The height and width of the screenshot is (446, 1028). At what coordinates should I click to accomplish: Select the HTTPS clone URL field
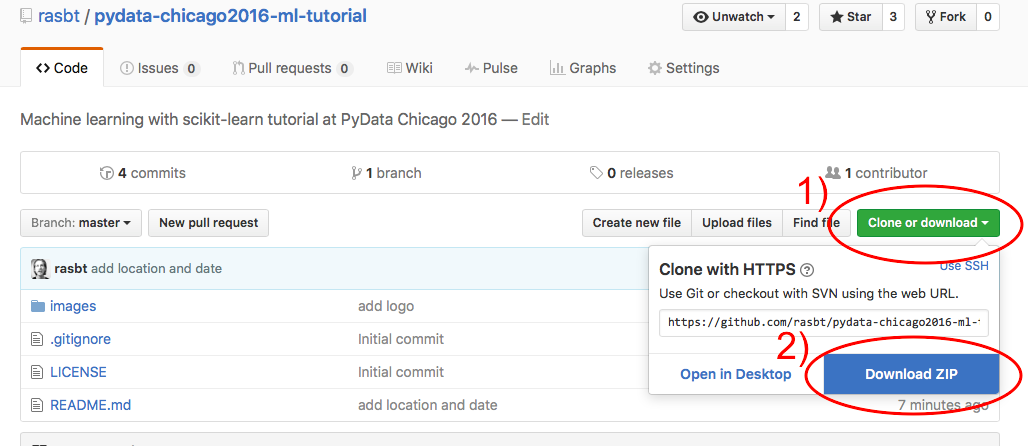pyautogui.click(x=824, y=323)
